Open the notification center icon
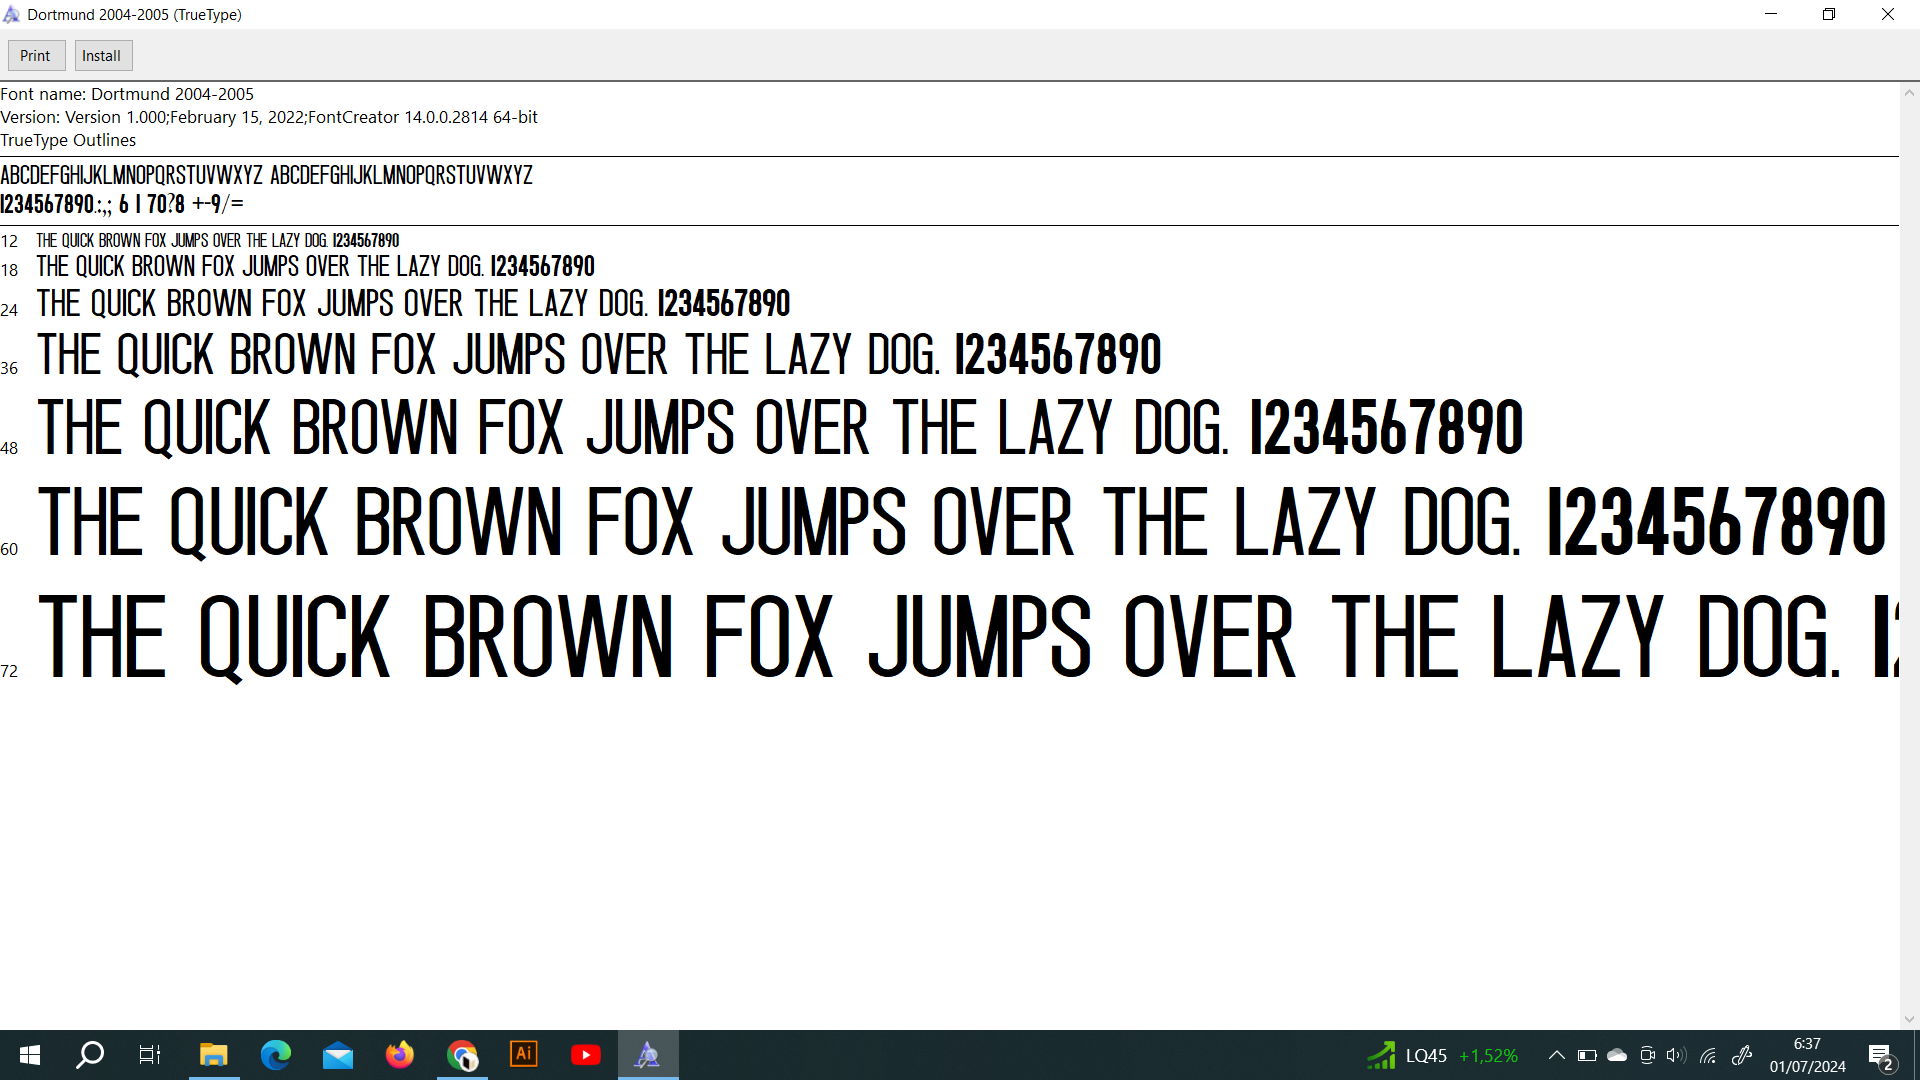The height and width of the screenshot is (1080, 1920). (1881, 1056)
